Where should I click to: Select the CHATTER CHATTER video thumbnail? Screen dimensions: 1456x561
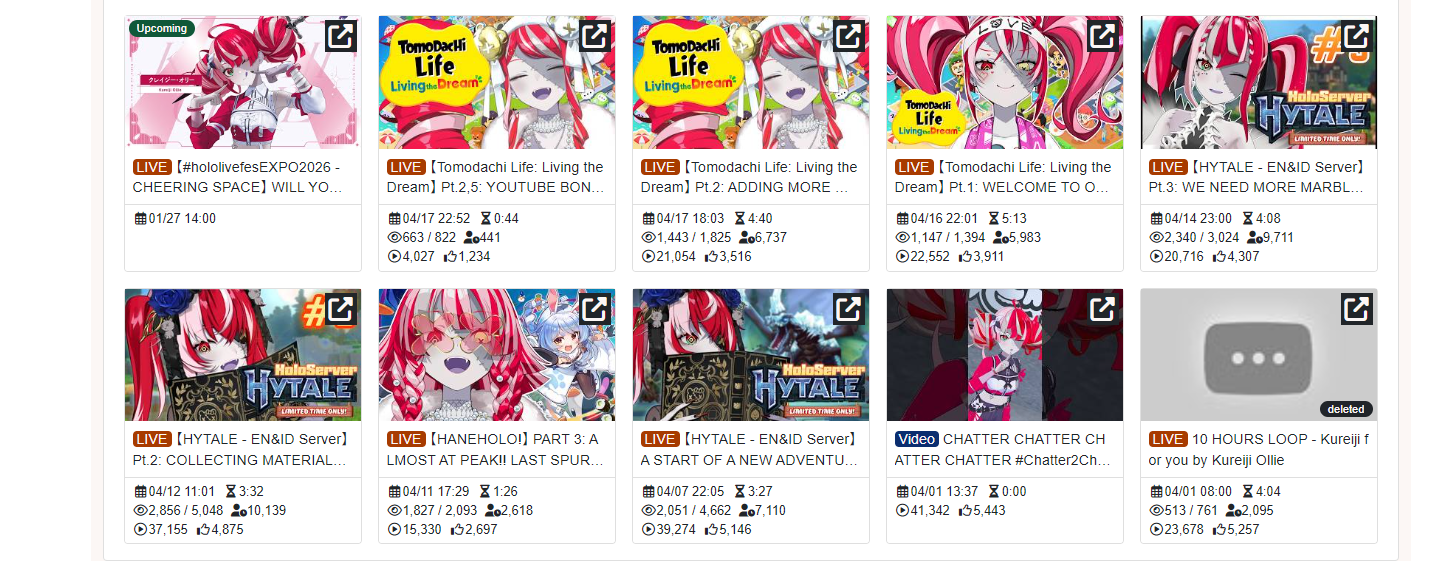tap(1005, 355)
